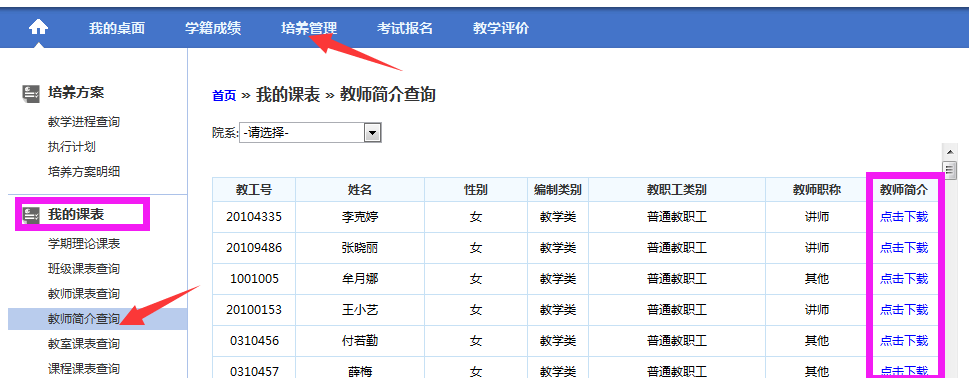Download profile for 付若勤
Viewport: 969px width, 378px height.
pyautogui.click(x=904, y=340)
